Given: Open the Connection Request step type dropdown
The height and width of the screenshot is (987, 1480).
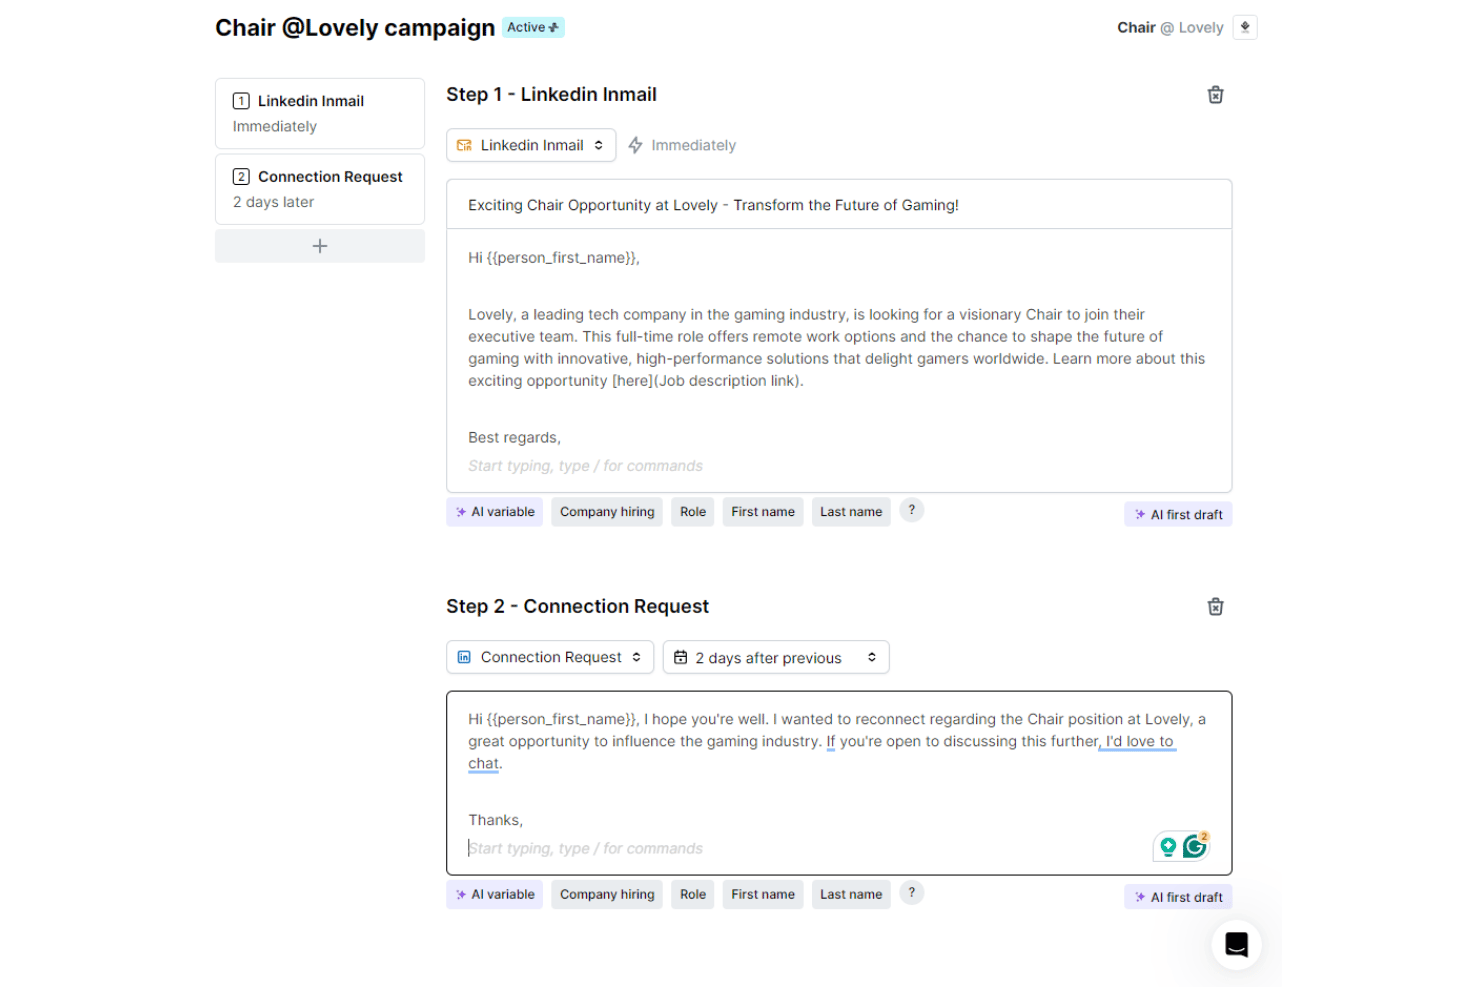Looking at the screenshot, I should tap(550, 657).
